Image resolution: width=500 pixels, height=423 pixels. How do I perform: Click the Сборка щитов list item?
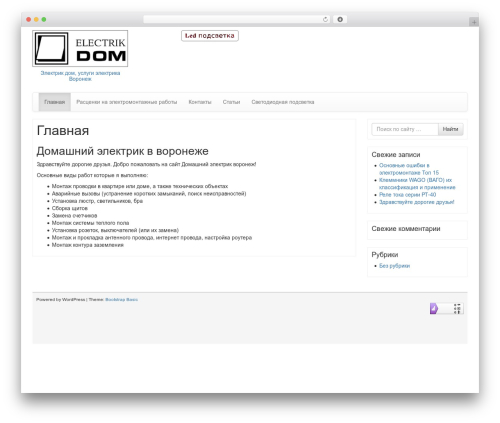click(x=70, y=208)
